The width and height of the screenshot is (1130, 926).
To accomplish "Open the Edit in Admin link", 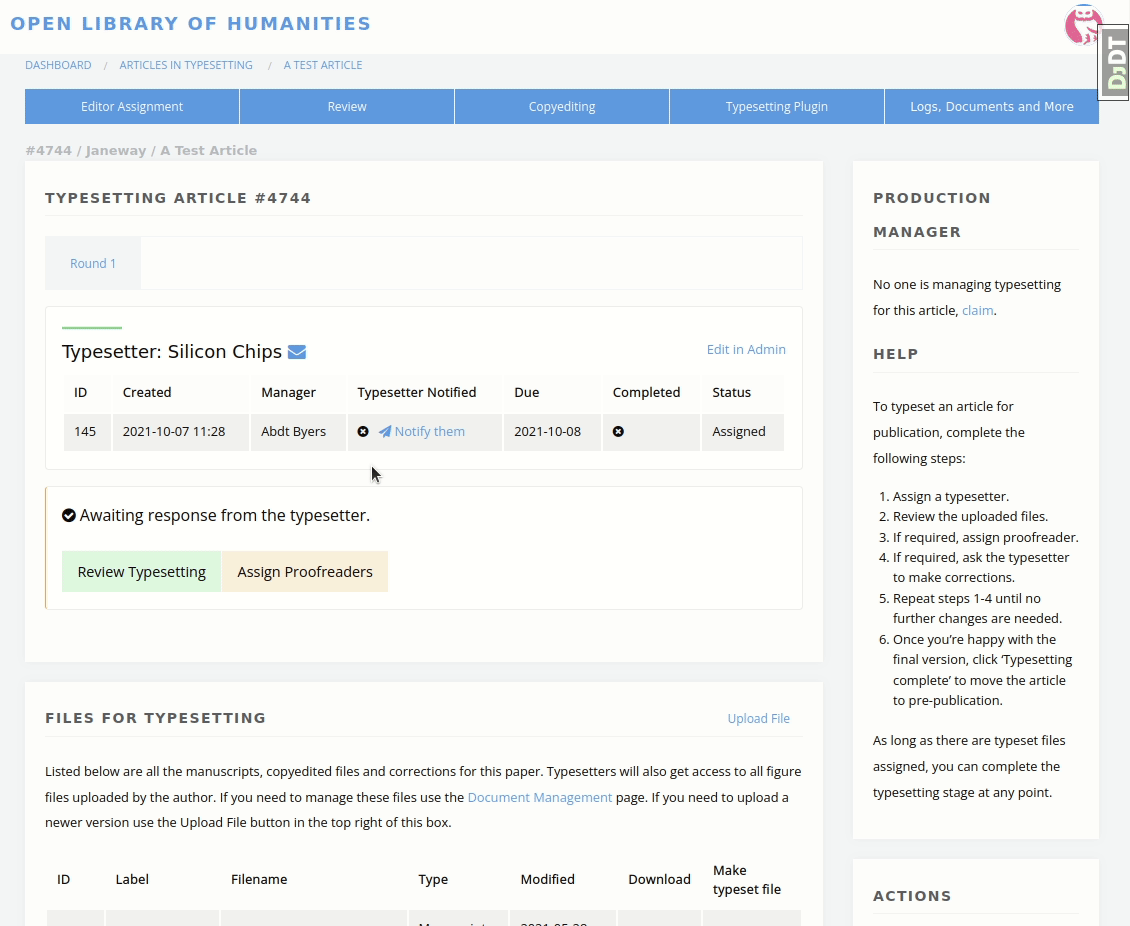I will coord(746,350).
